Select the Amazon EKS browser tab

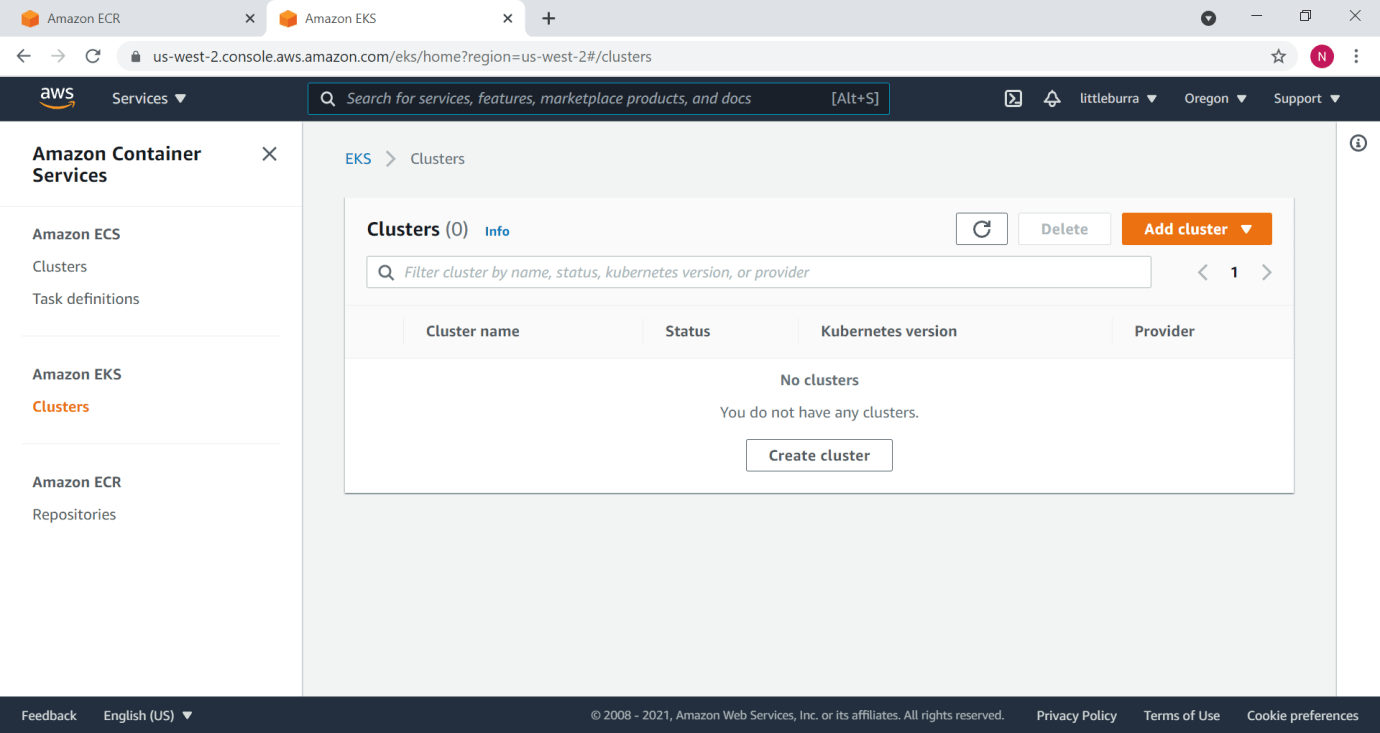395,18
